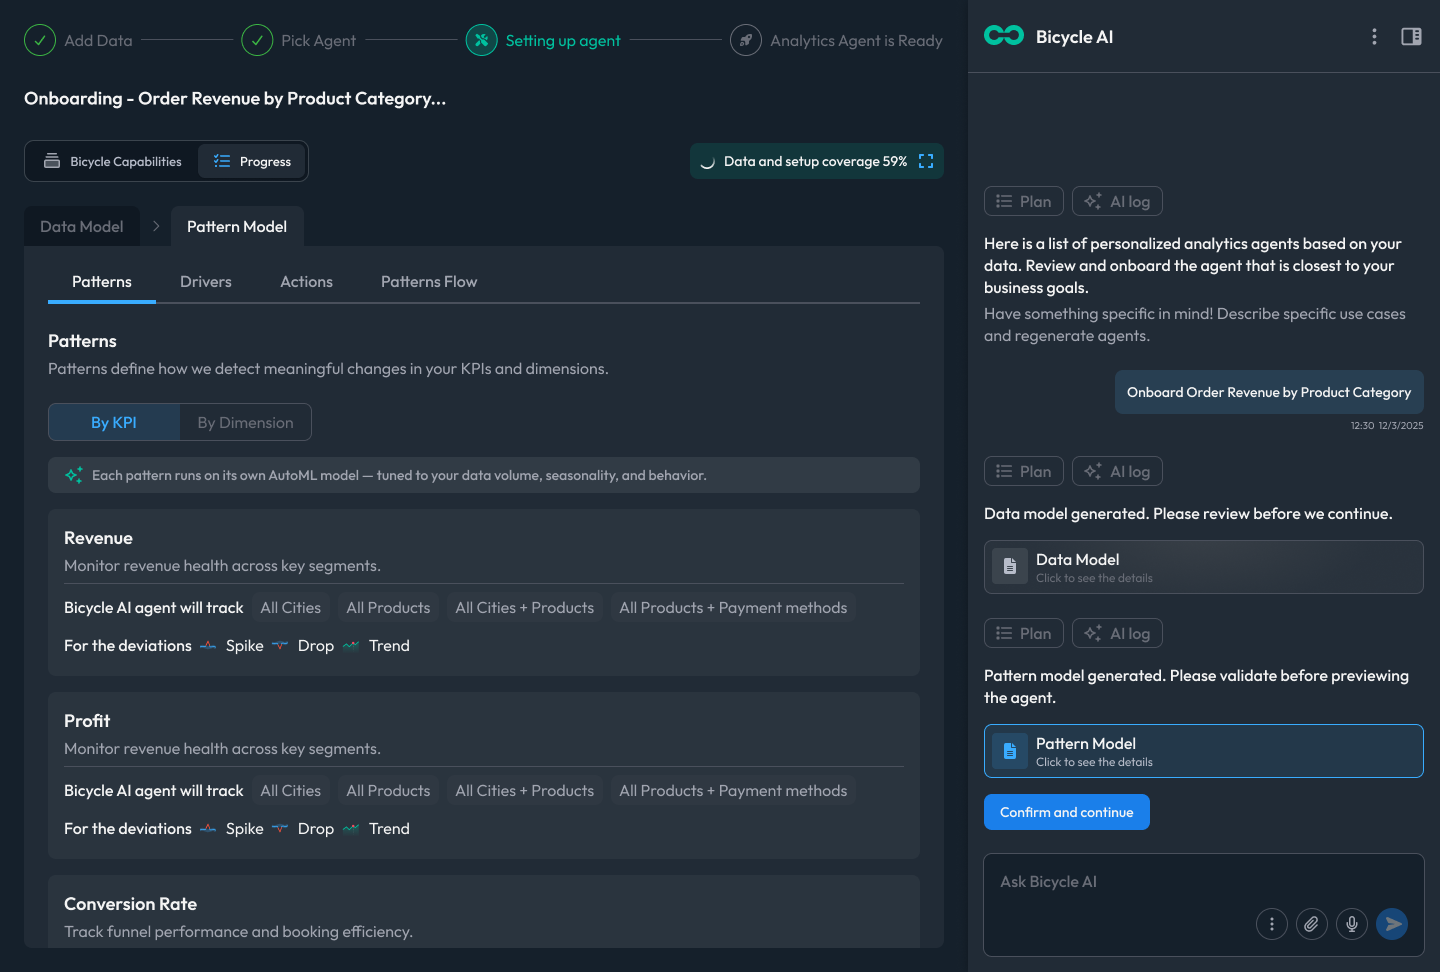Click the Add Data step checkmark icon
This screenshot has height=972, width=1440.
pos(40,40)
